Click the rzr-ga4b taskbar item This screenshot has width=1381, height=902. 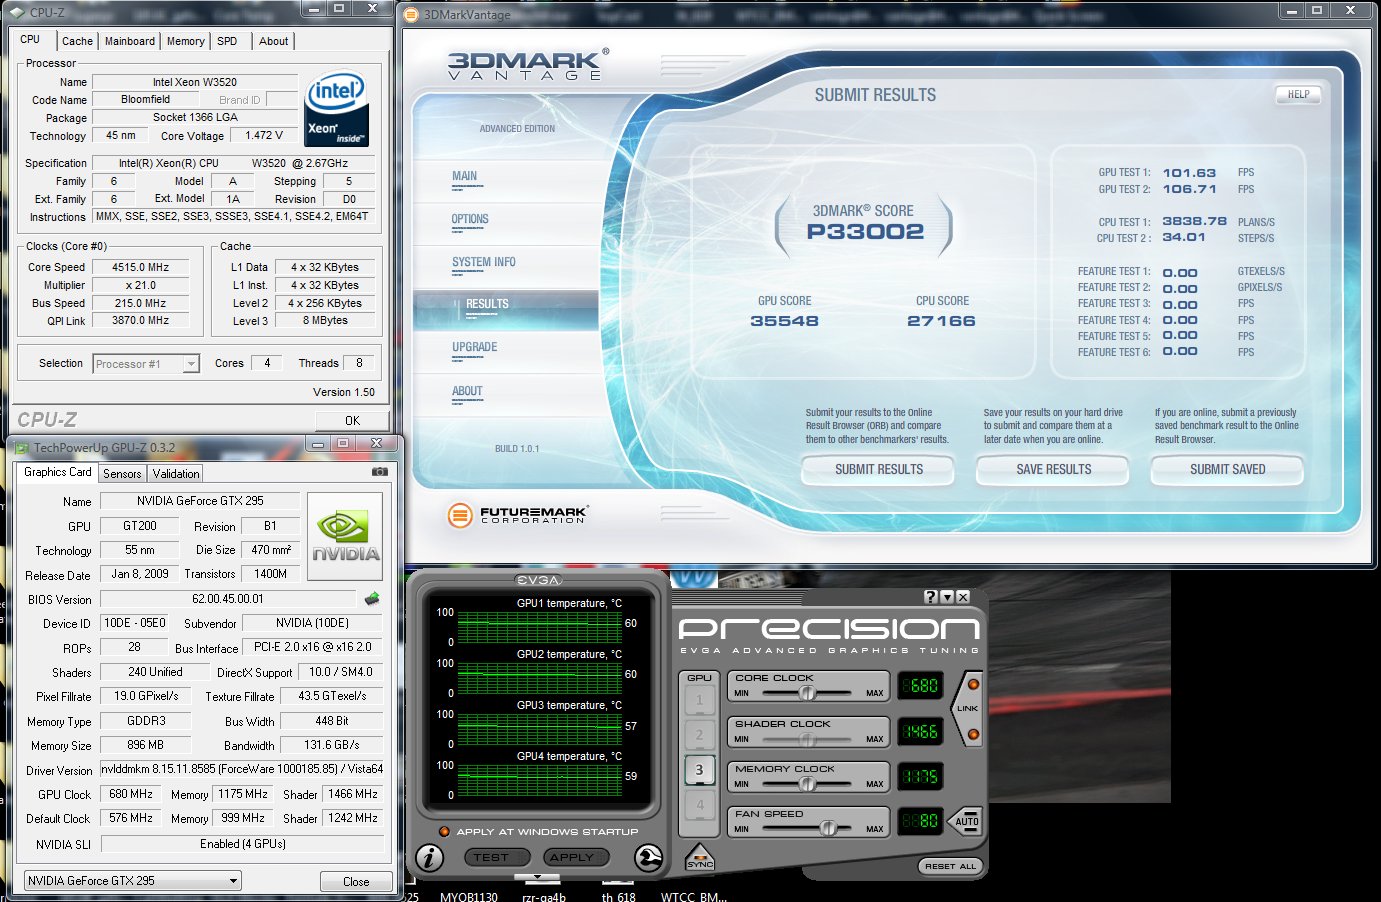point(543,896)
